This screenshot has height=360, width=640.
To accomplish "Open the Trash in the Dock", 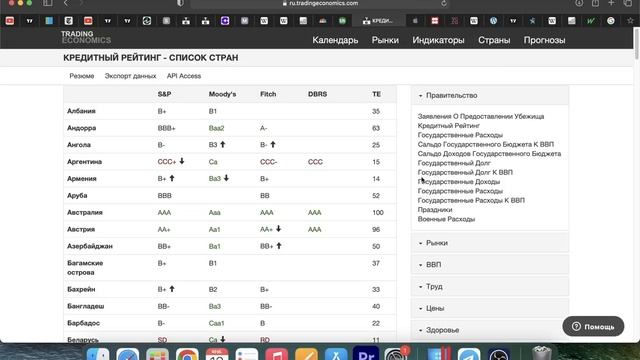I will [542, 353].
